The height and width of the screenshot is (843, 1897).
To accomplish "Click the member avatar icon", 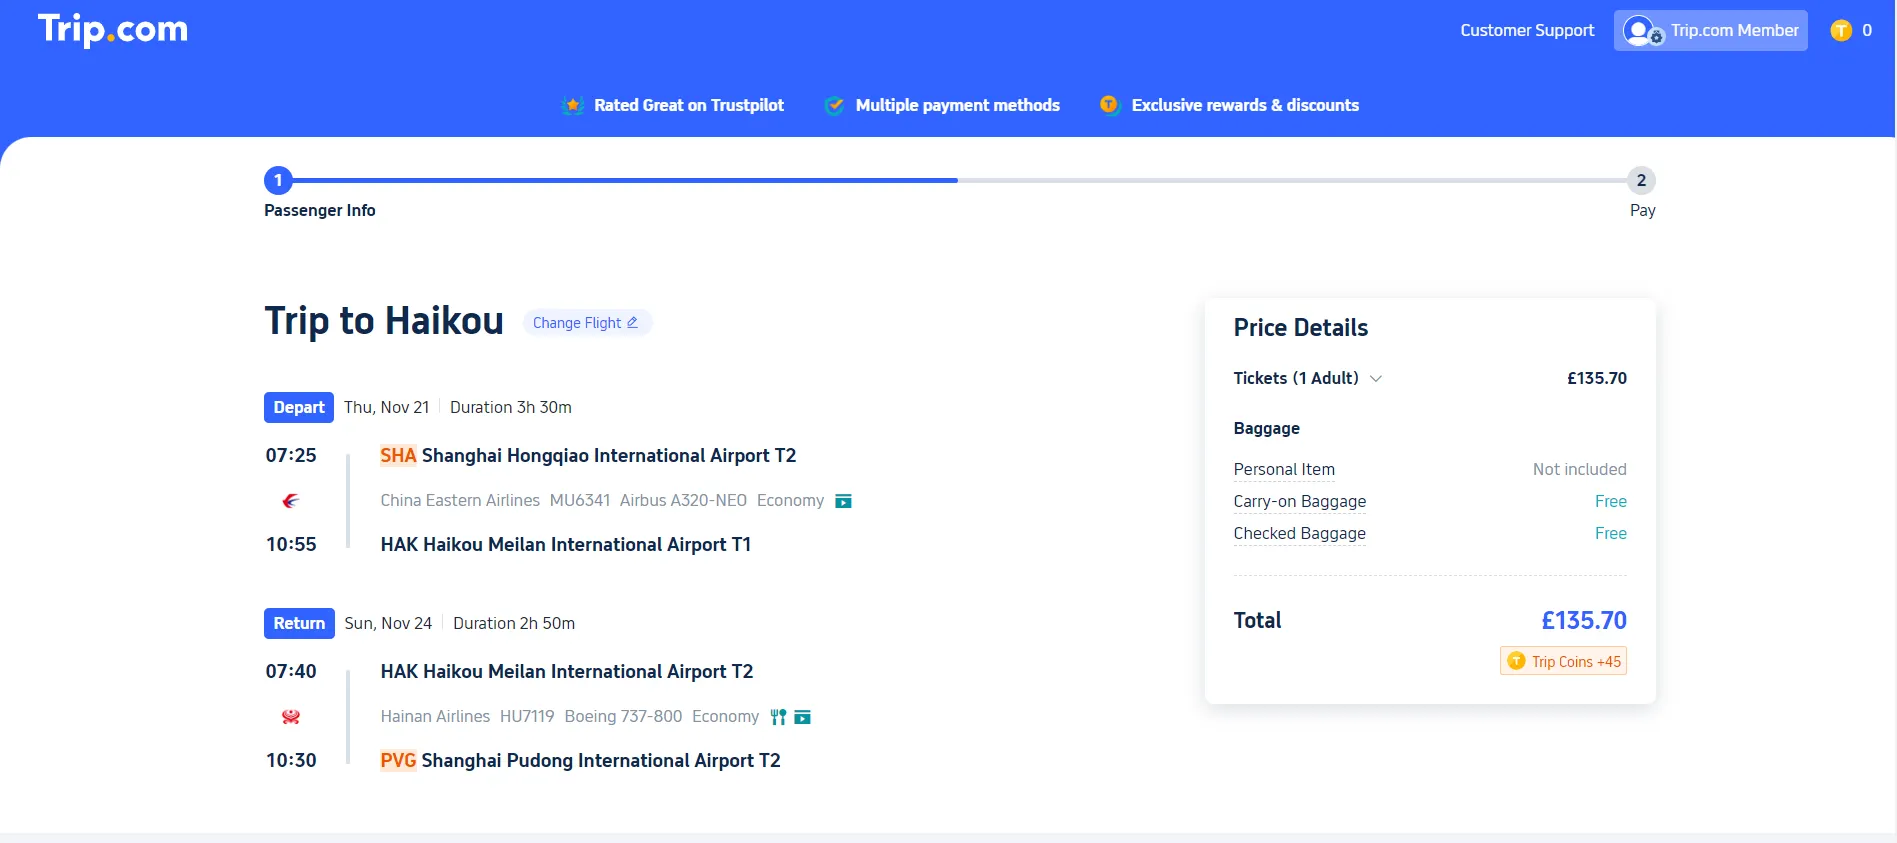I will [1641, 31].
